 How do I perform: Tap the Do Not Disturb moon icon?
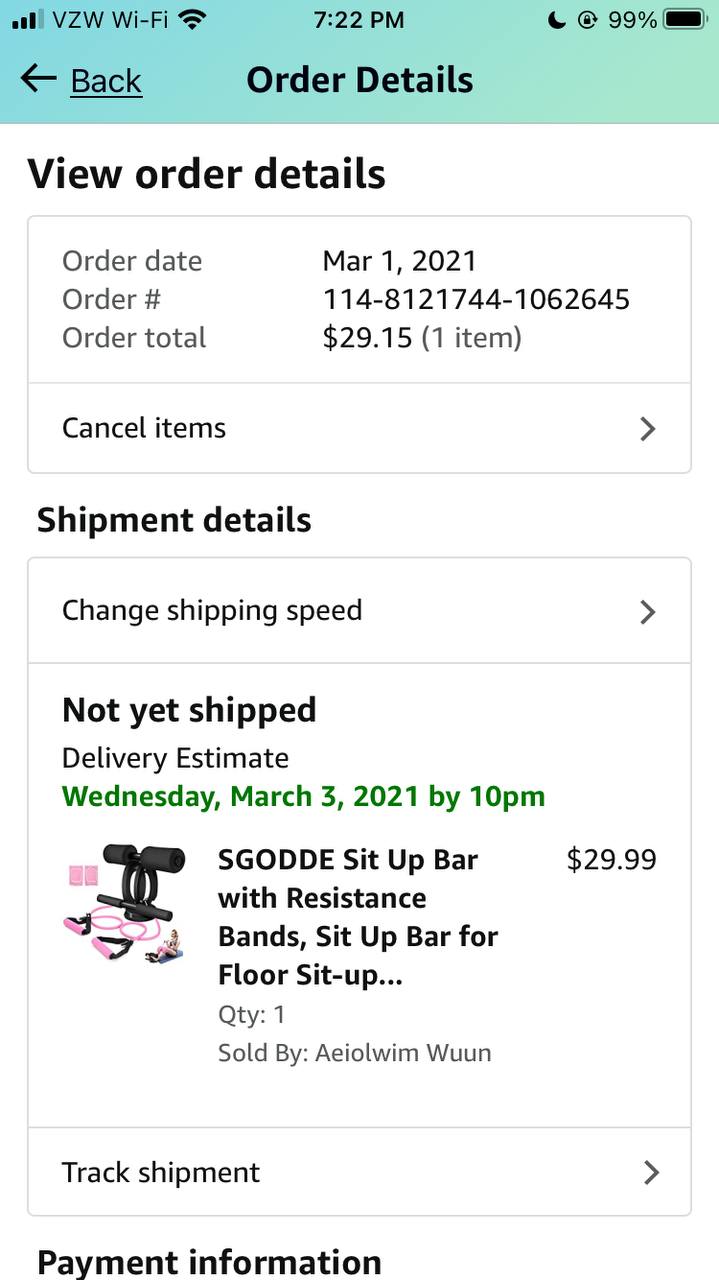[x=557, y=19]
